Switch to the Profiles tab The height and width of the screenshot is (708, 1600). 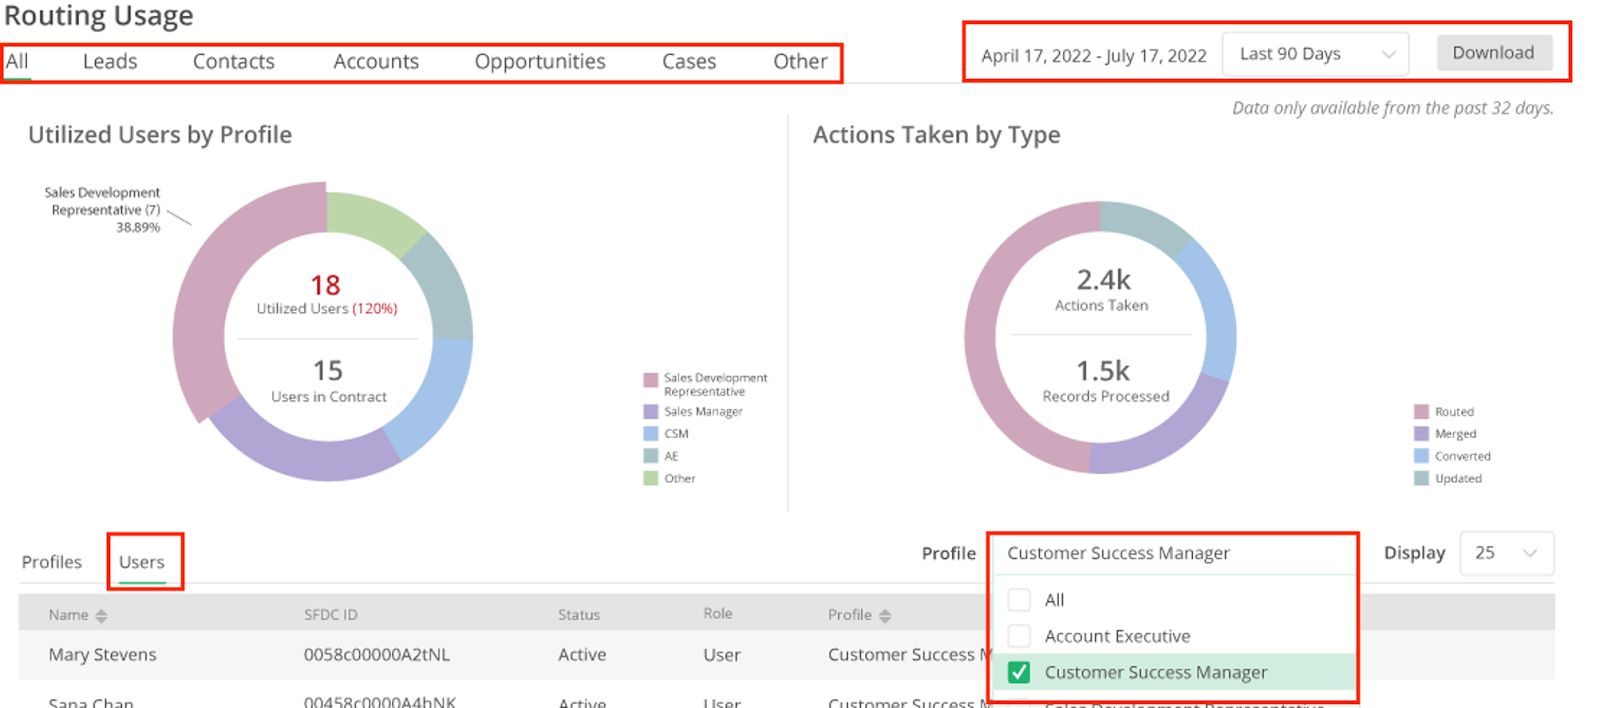[x=52, y=562]
